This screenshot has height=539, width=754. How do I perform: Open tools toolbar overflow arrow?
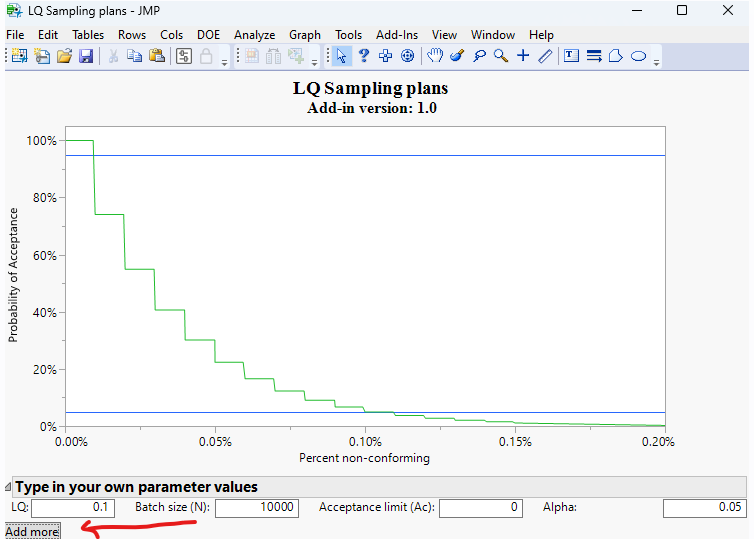click(x=656, y=63)
